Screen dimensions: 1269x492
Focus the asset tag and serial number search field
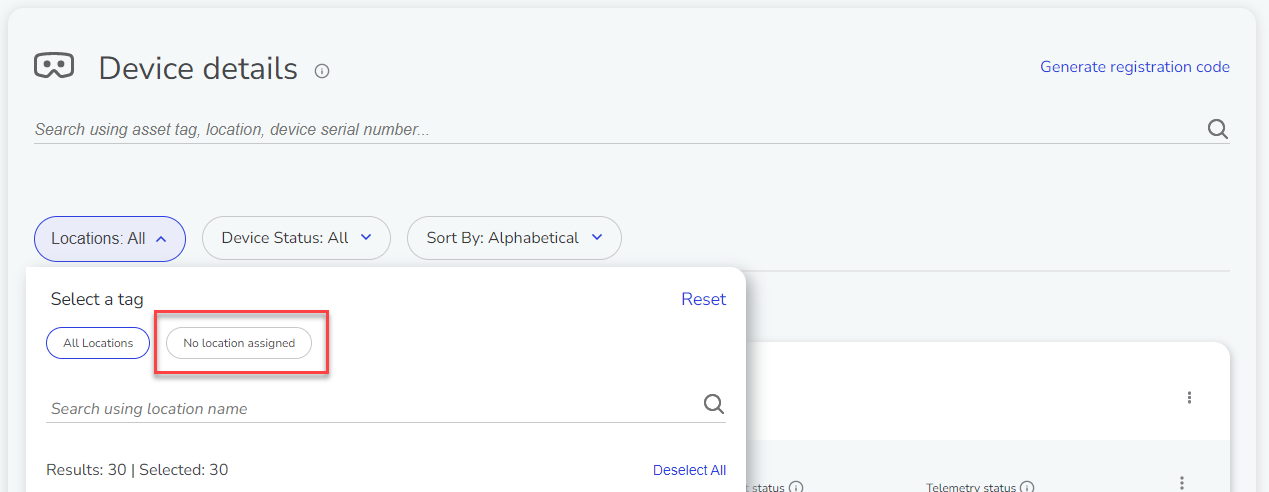[x=618, y=130]
